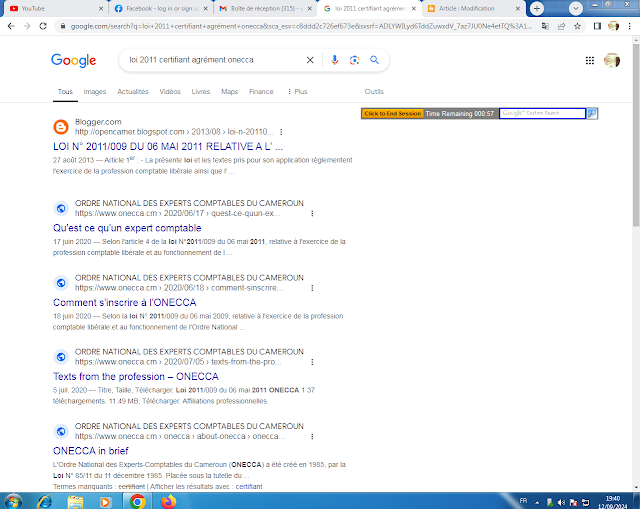Select the Vidéos search filter
Viewport: 640px width, 509px height.
point(170,91)
